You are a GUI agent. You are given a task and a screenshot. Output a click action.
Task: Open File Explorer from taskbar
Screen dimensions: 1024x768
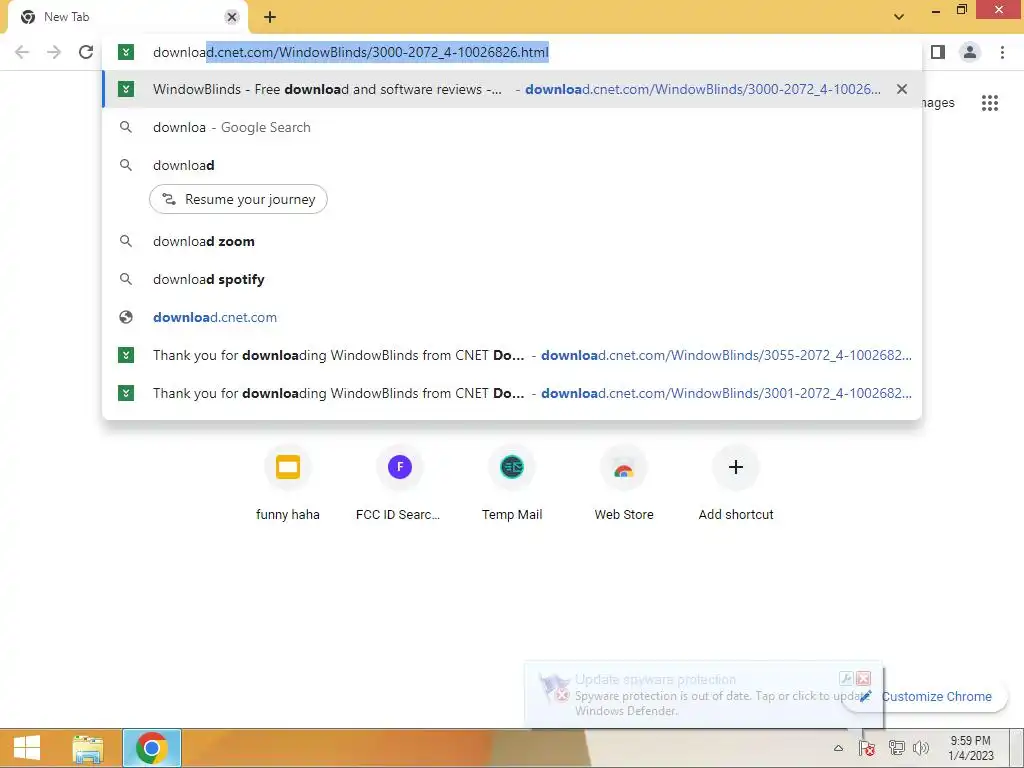tap(88, 748)
